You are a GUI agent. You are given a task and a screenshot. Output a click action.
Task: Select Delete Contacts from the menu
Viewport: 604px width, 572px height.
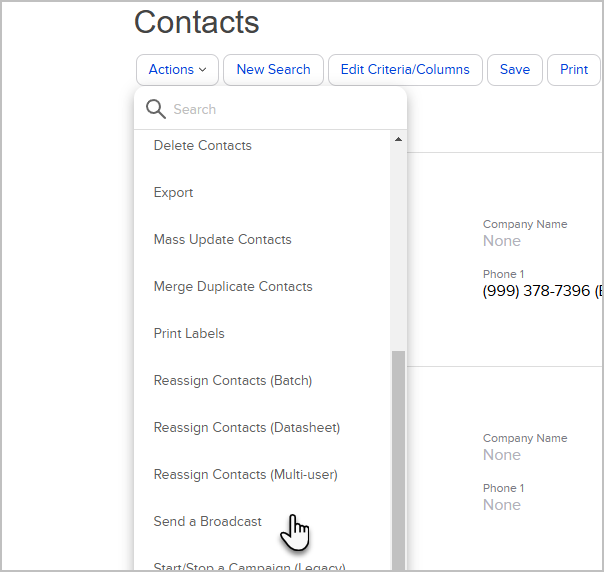[x=203, y=146]
